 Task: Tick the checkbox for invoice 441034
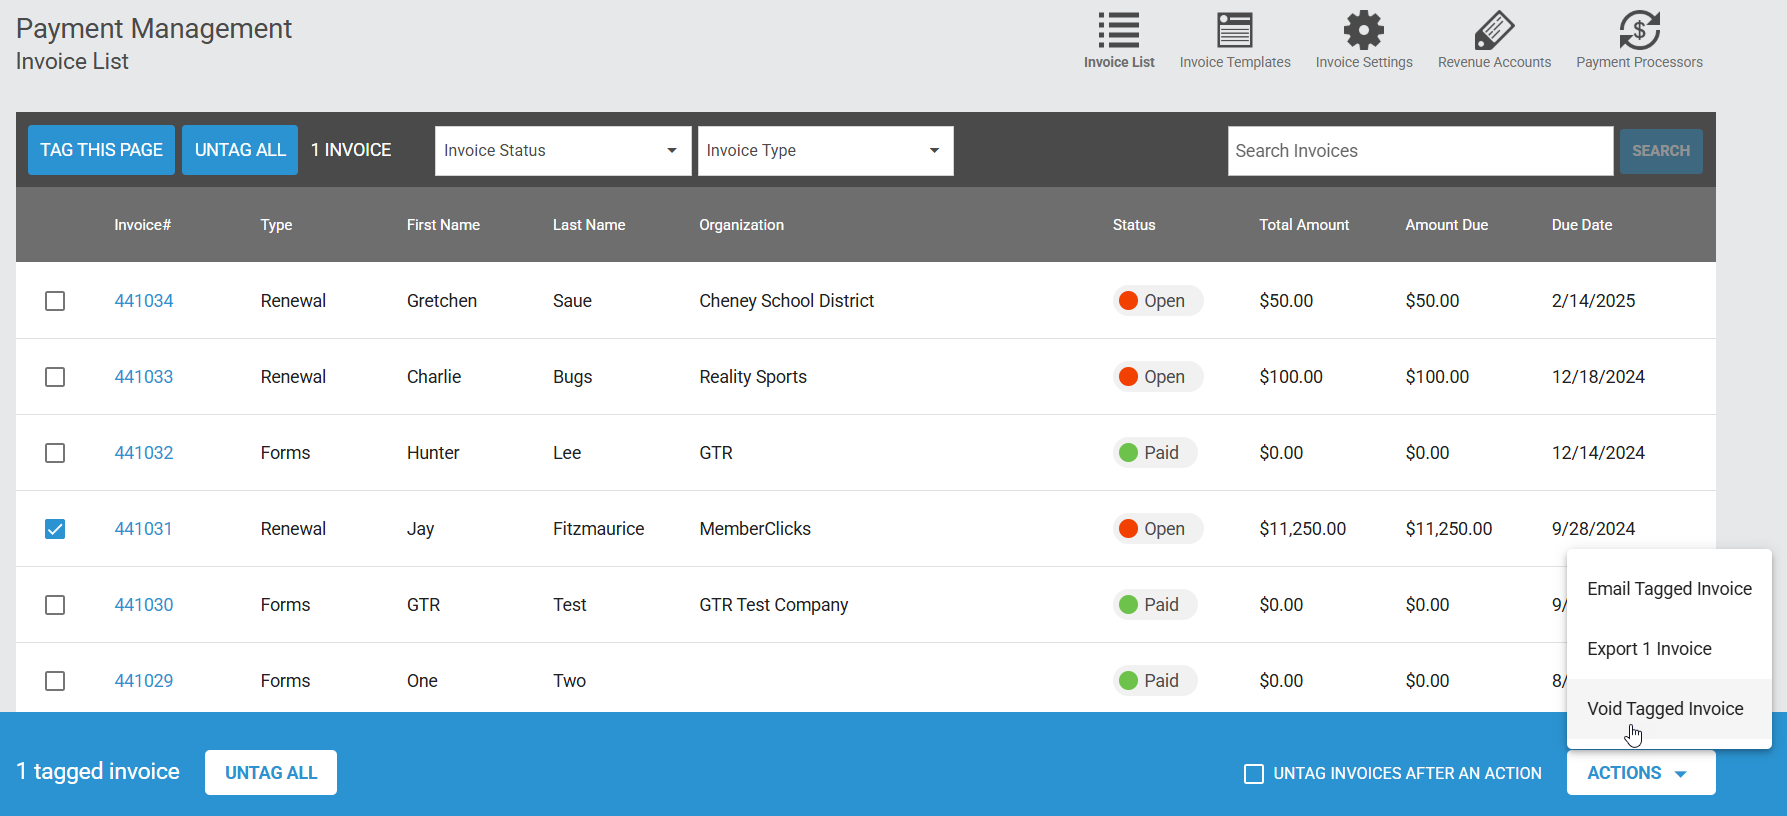[x=55, y=301]
